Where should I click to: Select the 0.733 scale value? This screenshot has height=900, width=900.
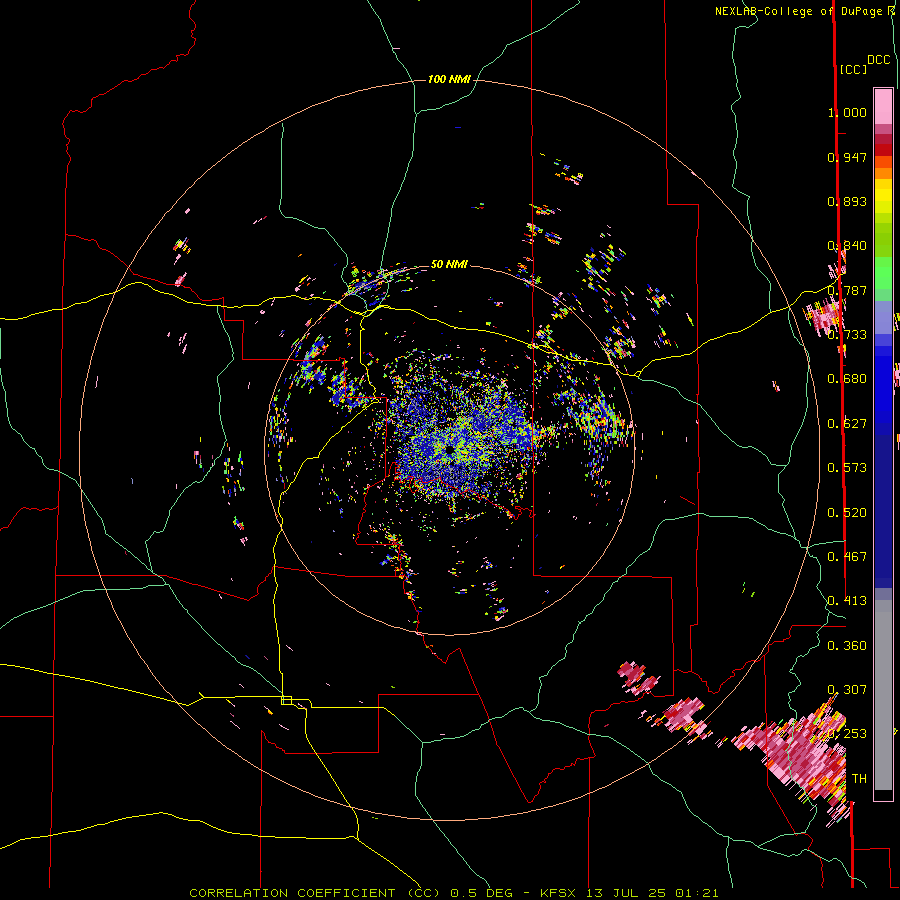[847, 335]
